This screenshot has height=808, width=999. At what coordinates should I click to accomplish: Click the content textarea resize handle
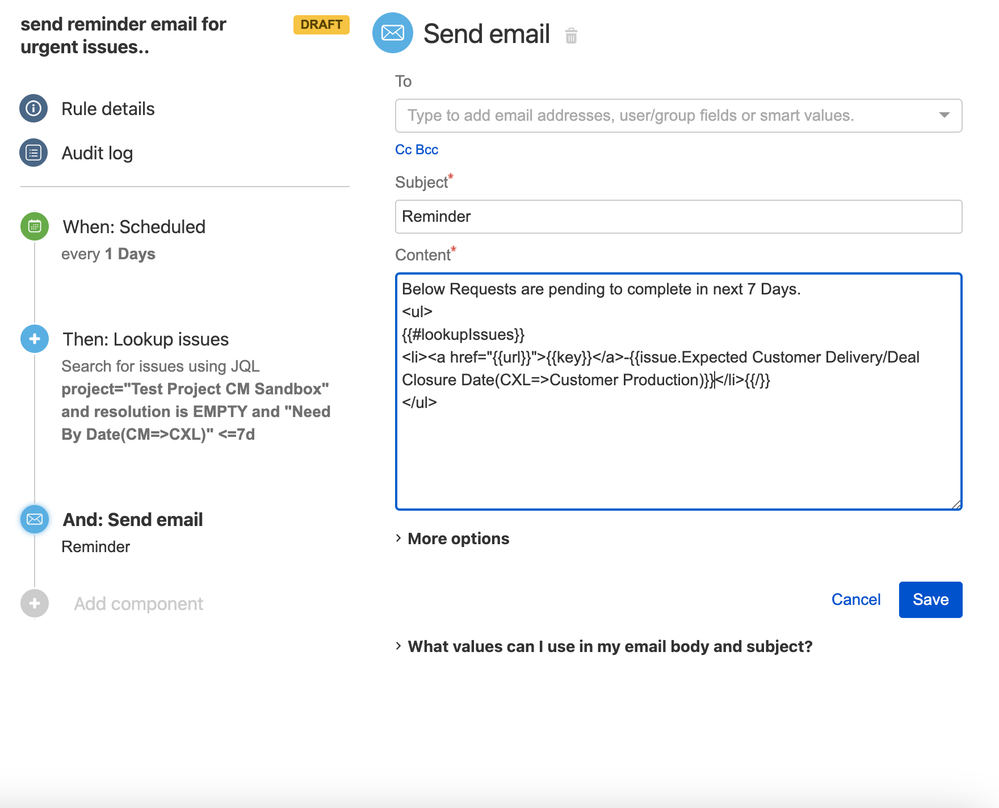[956, 504]
